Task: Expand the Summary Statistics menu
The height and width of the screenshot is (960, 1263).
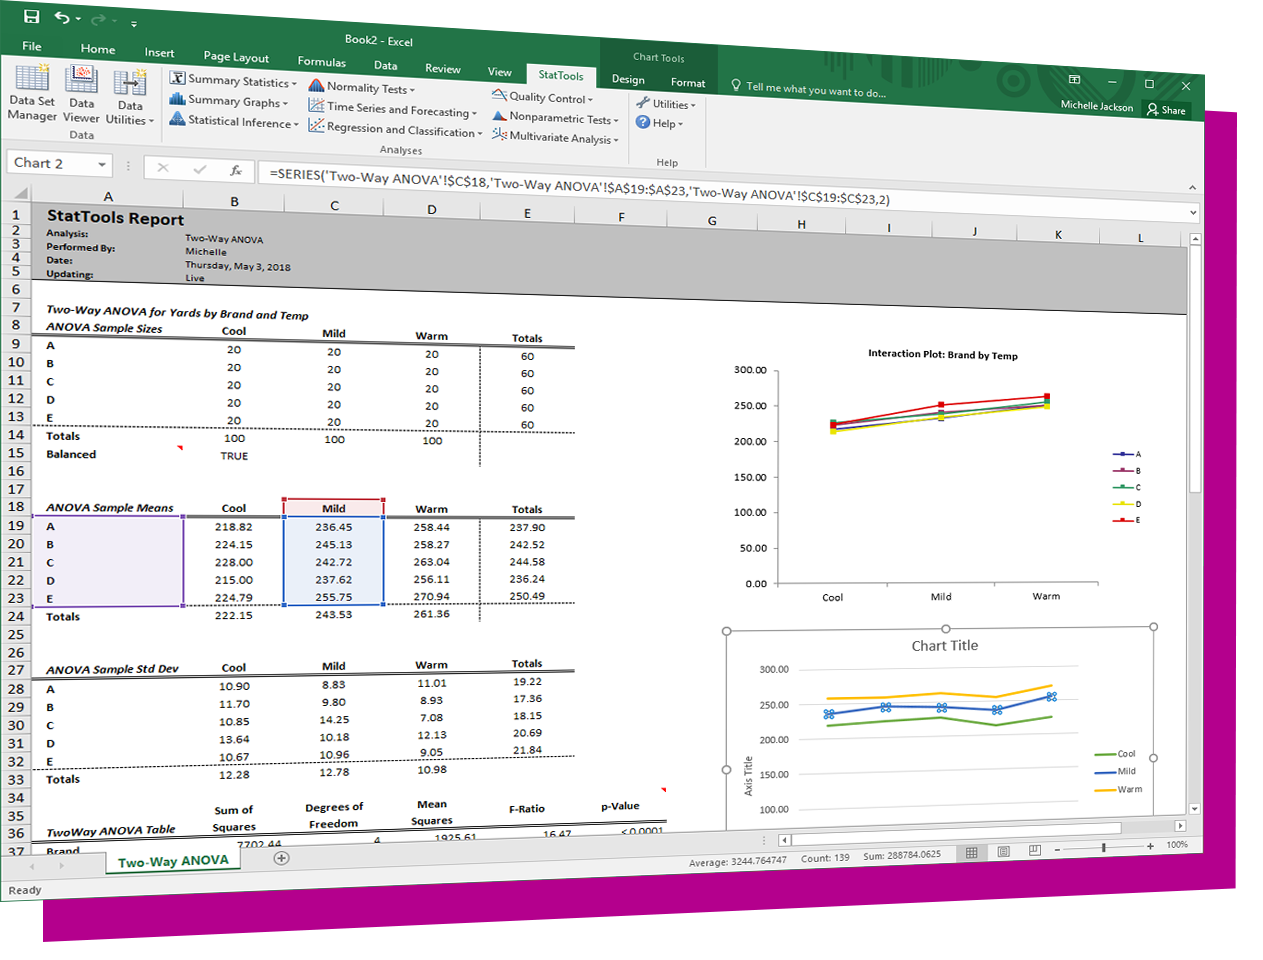Action: pyautogui.click(x=233, y=80)
